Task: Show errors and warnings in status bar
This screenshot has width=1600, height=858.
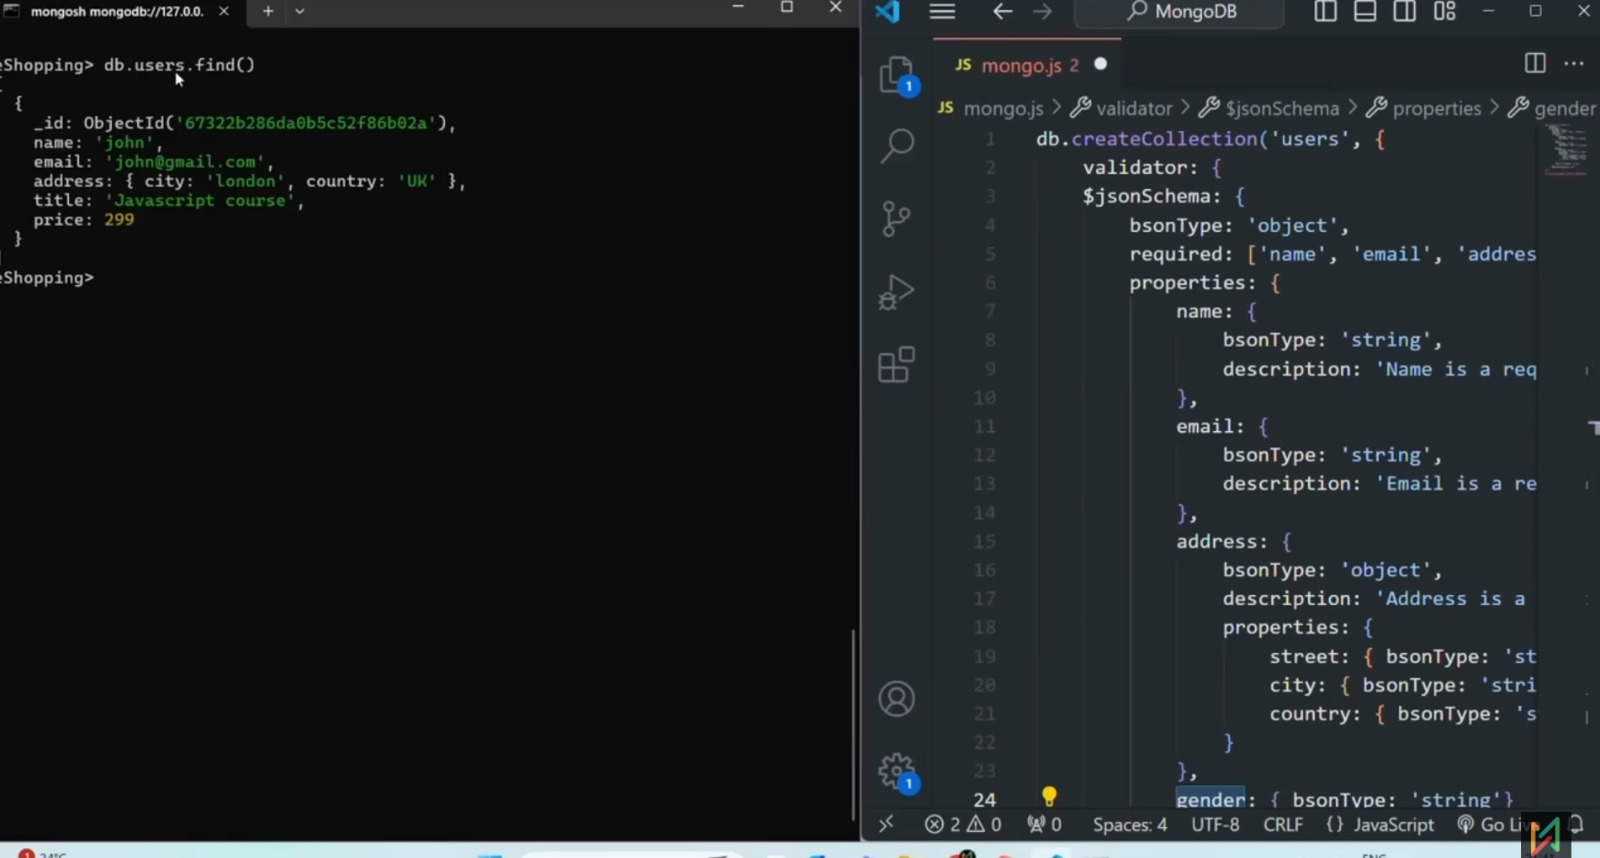Action: (963, 825)
